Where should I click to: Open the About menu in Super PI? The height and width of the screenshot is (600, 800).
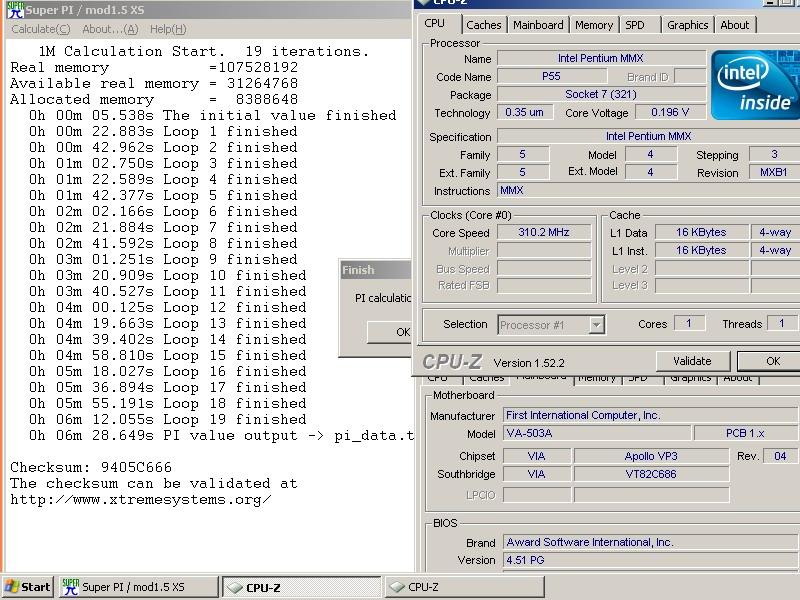click(110, 29)
